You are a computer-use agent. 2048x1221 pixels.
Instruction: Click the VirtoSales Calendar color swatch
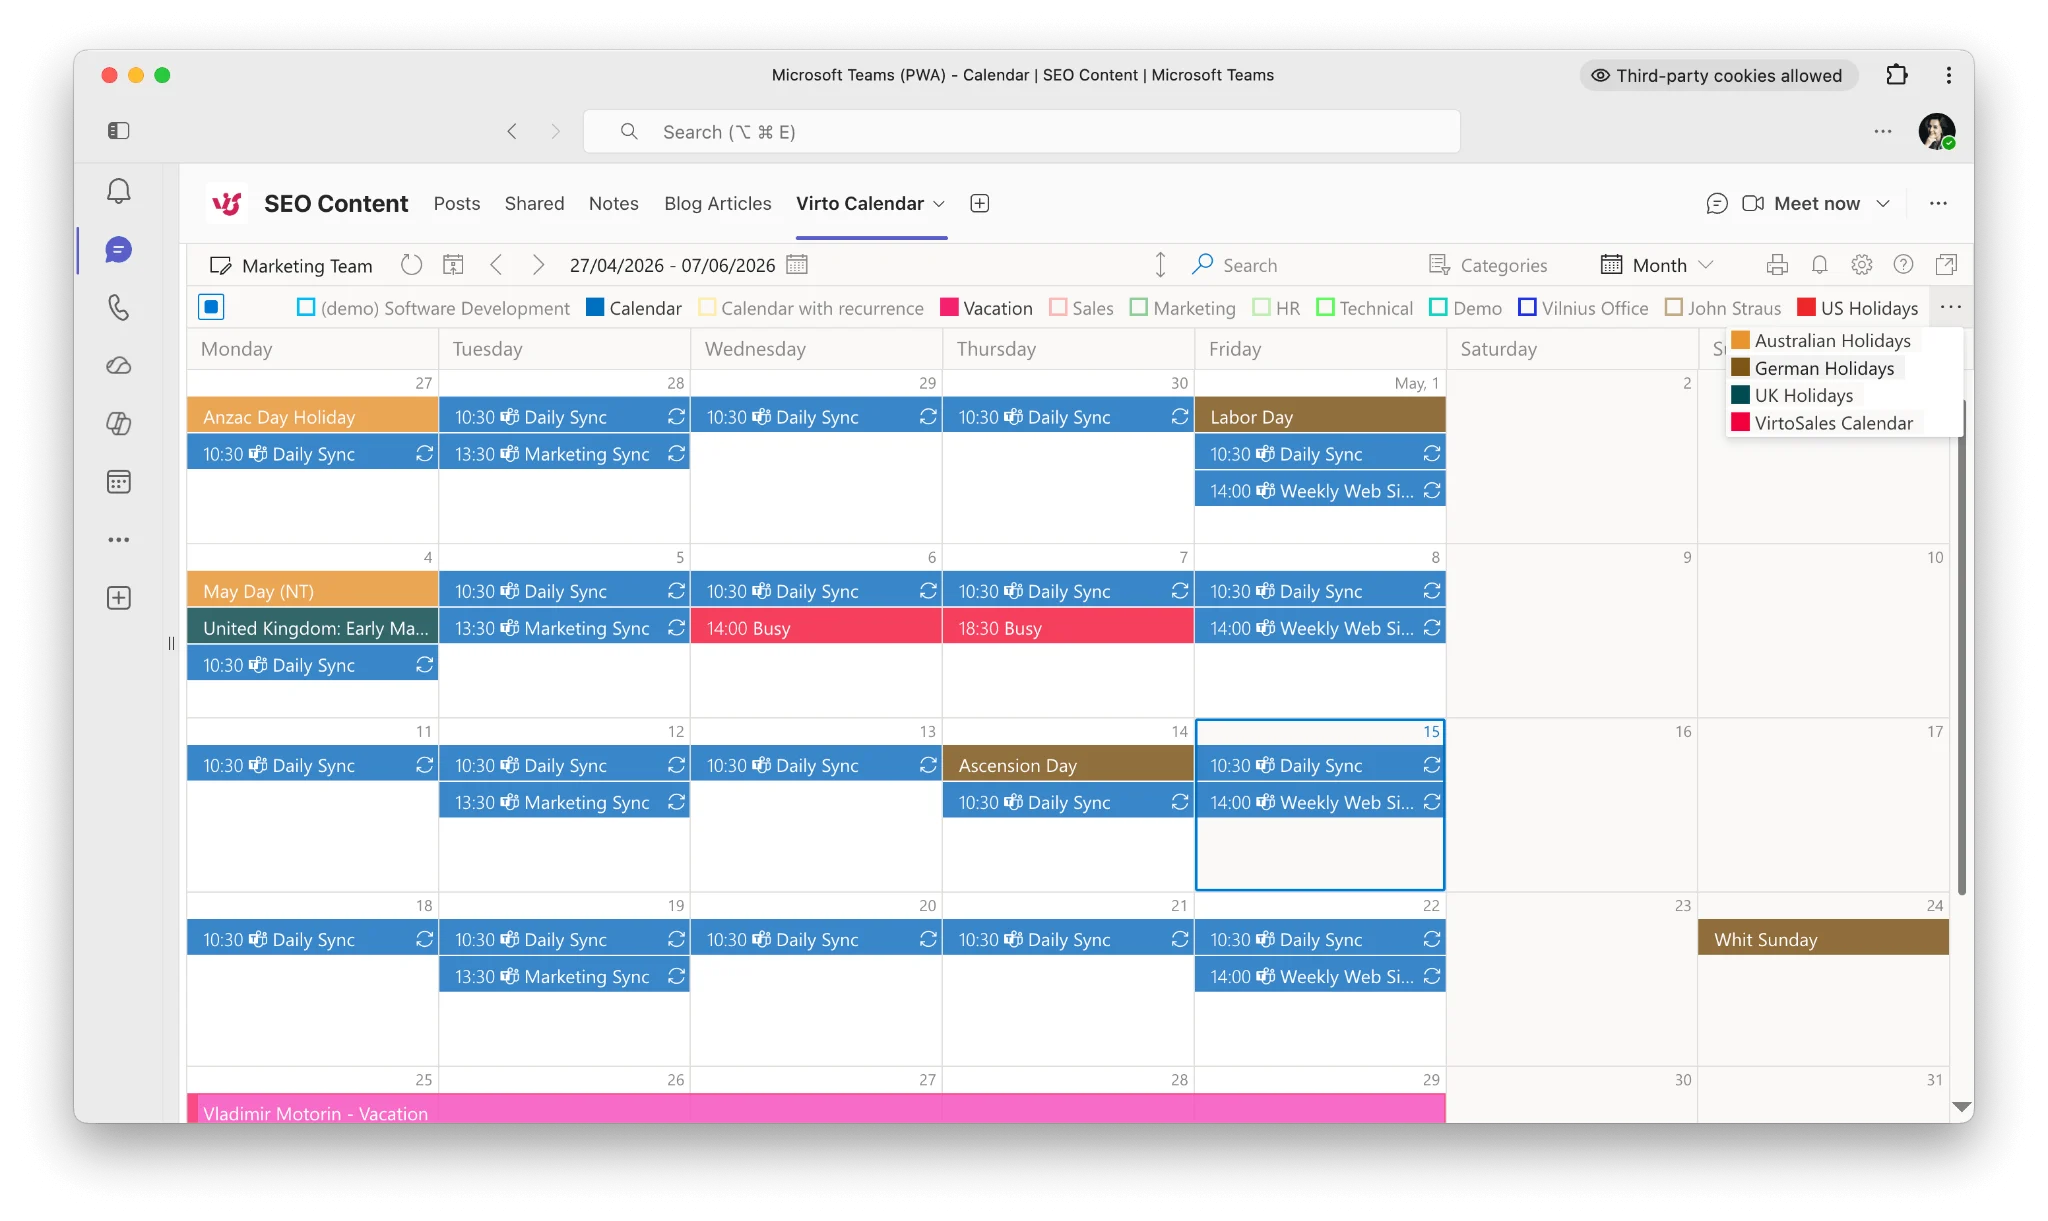pyautogui.click(x=1741, y=423)
